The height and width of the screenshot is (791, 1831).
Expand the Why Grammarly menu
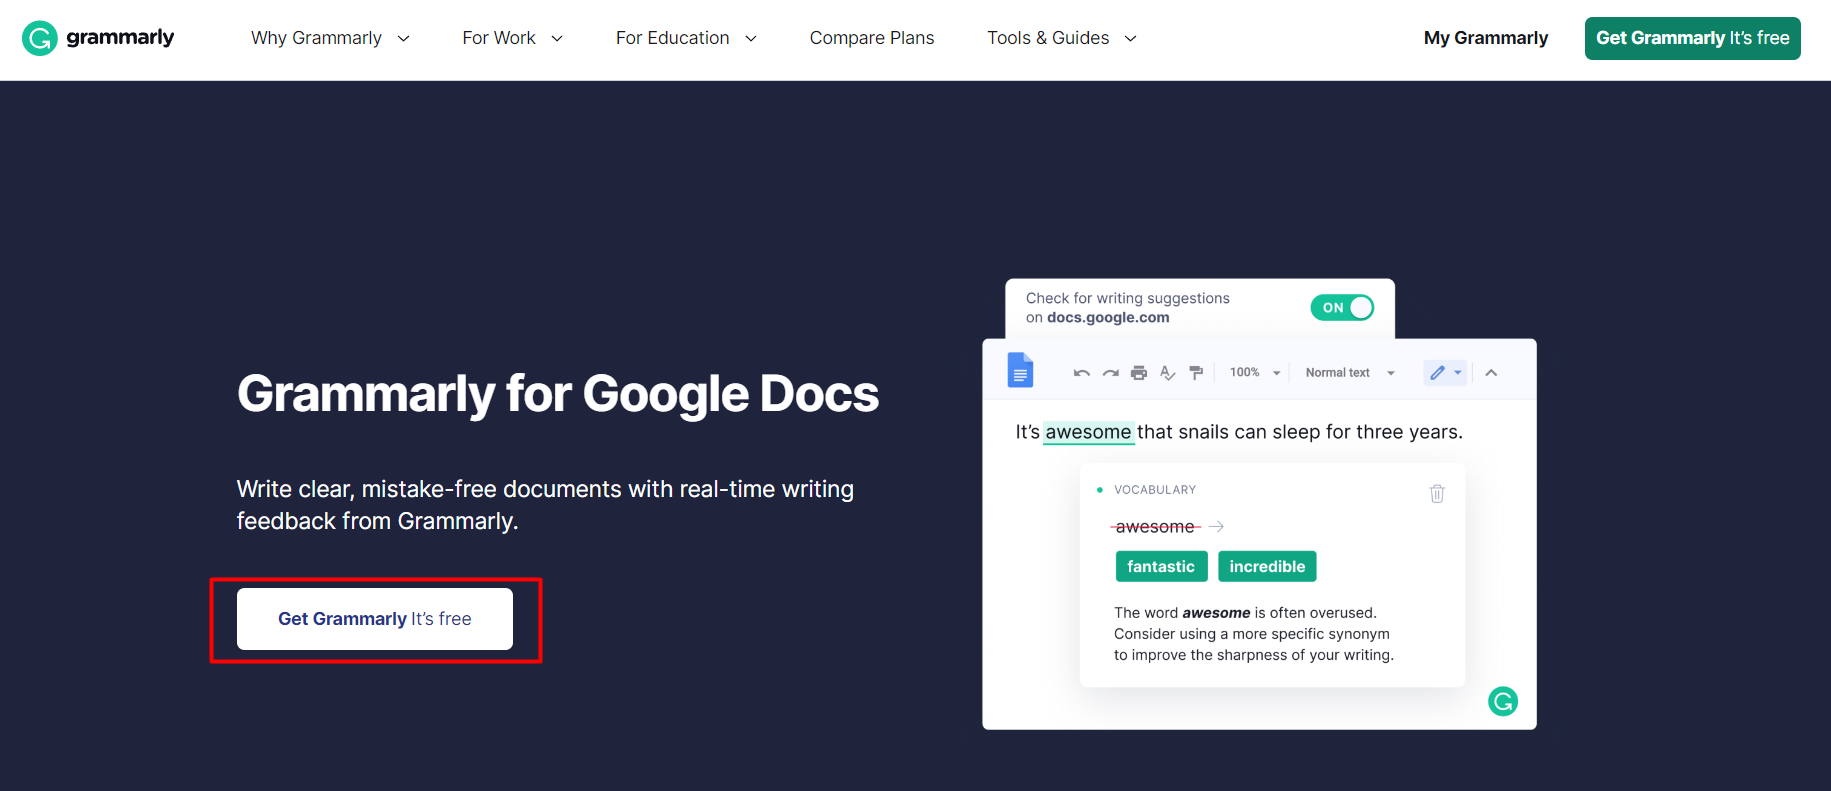point(330,38)
